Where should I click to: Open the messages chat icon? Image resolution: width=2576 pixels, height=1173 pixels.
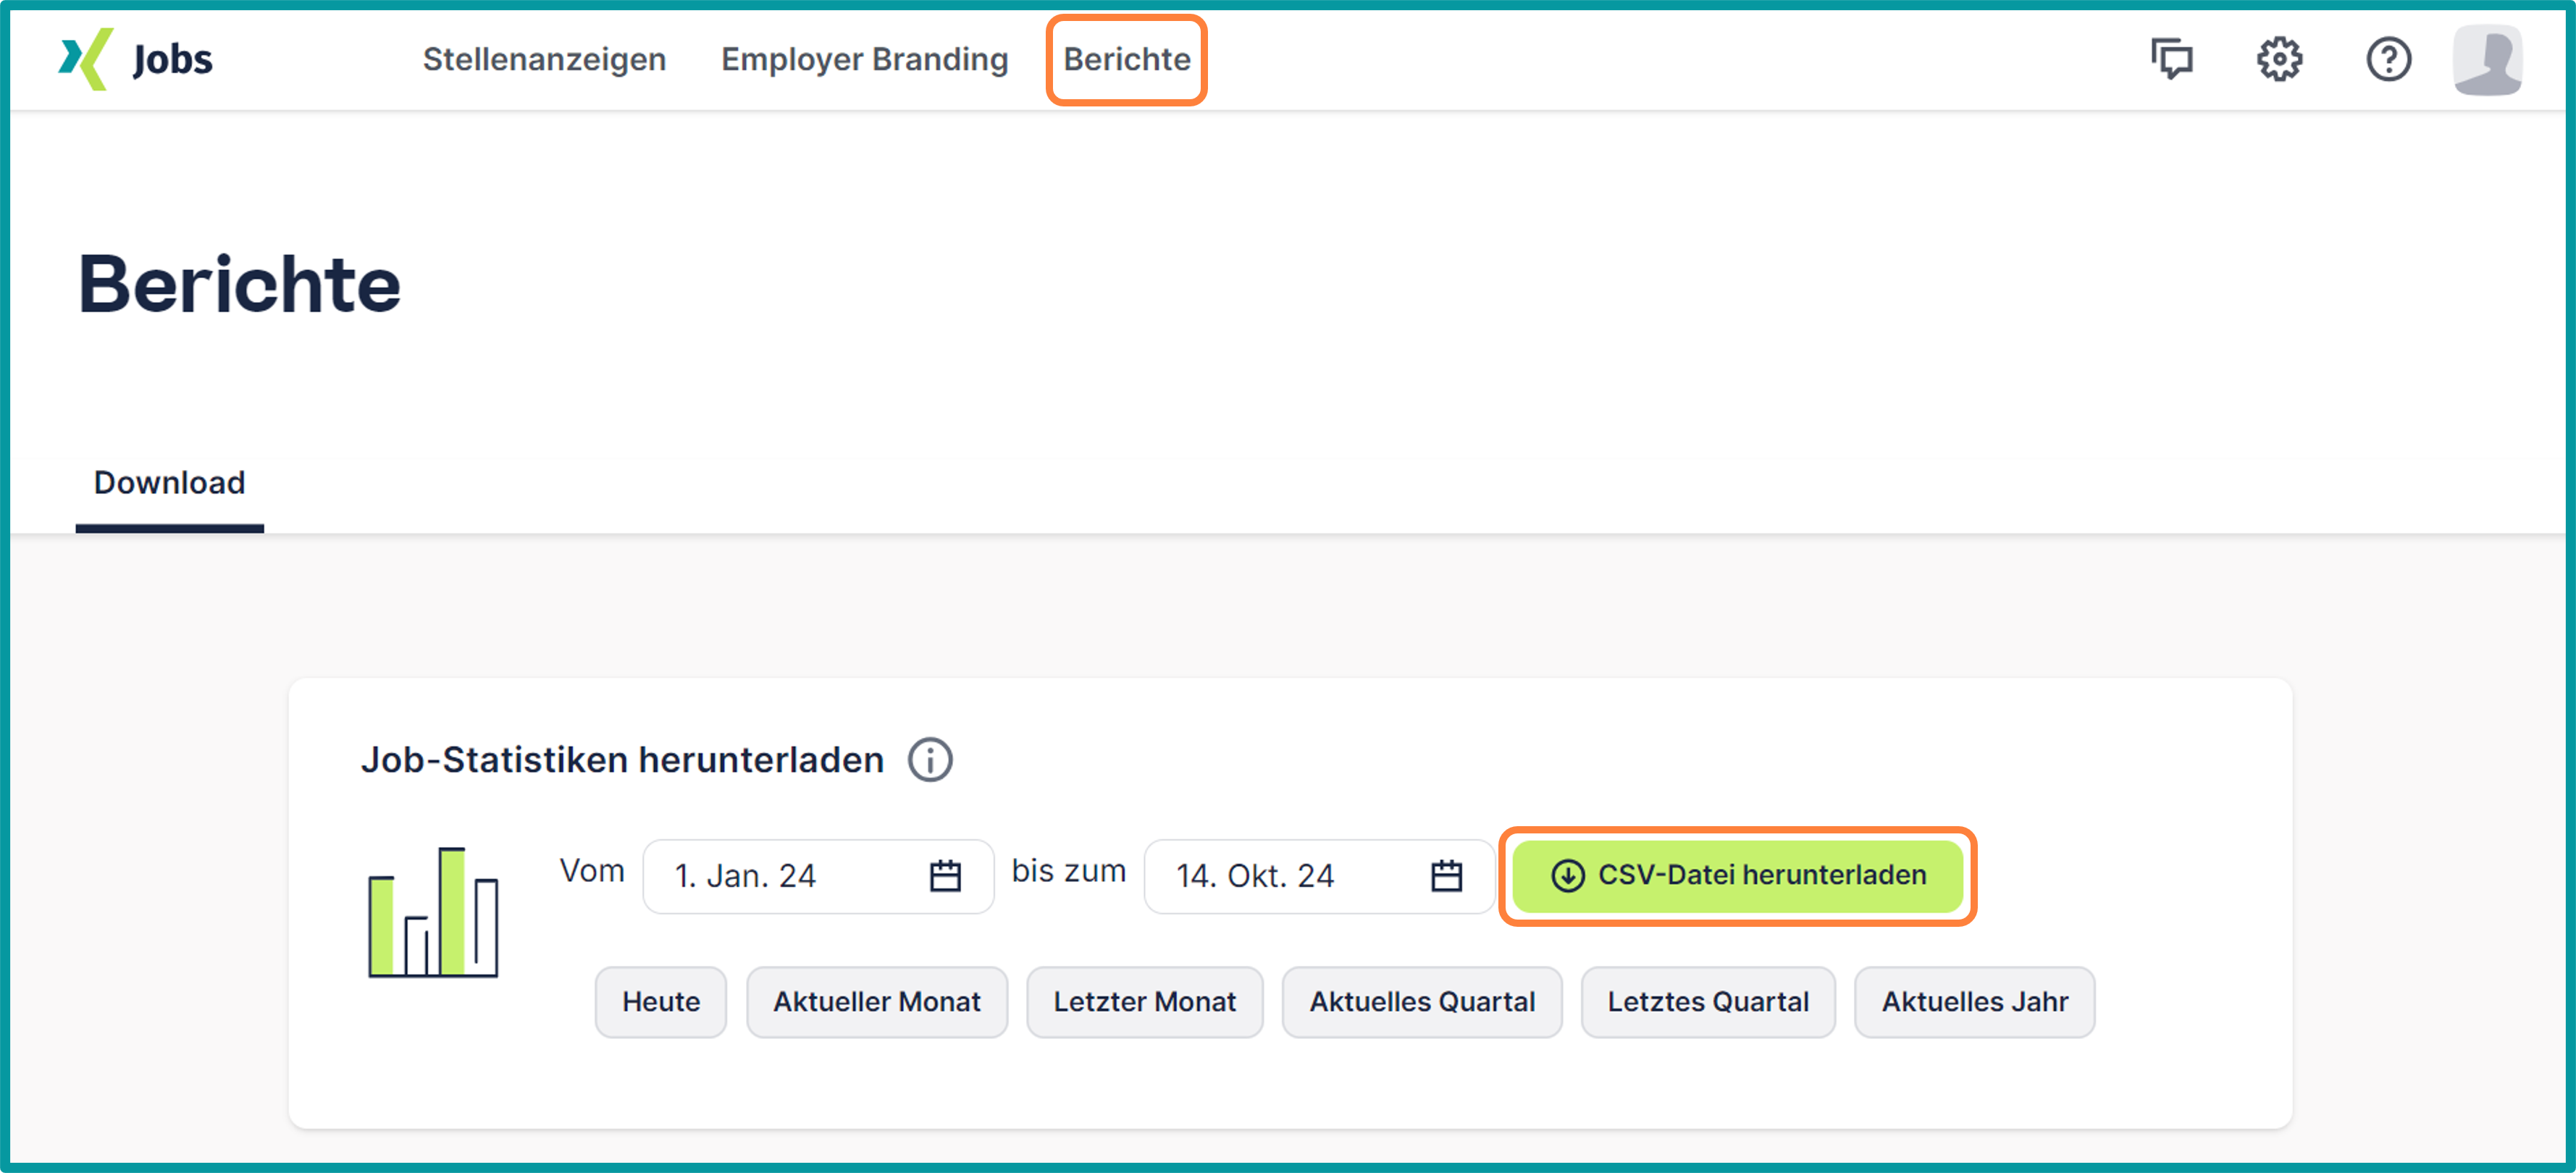(x=2171, y=59)
